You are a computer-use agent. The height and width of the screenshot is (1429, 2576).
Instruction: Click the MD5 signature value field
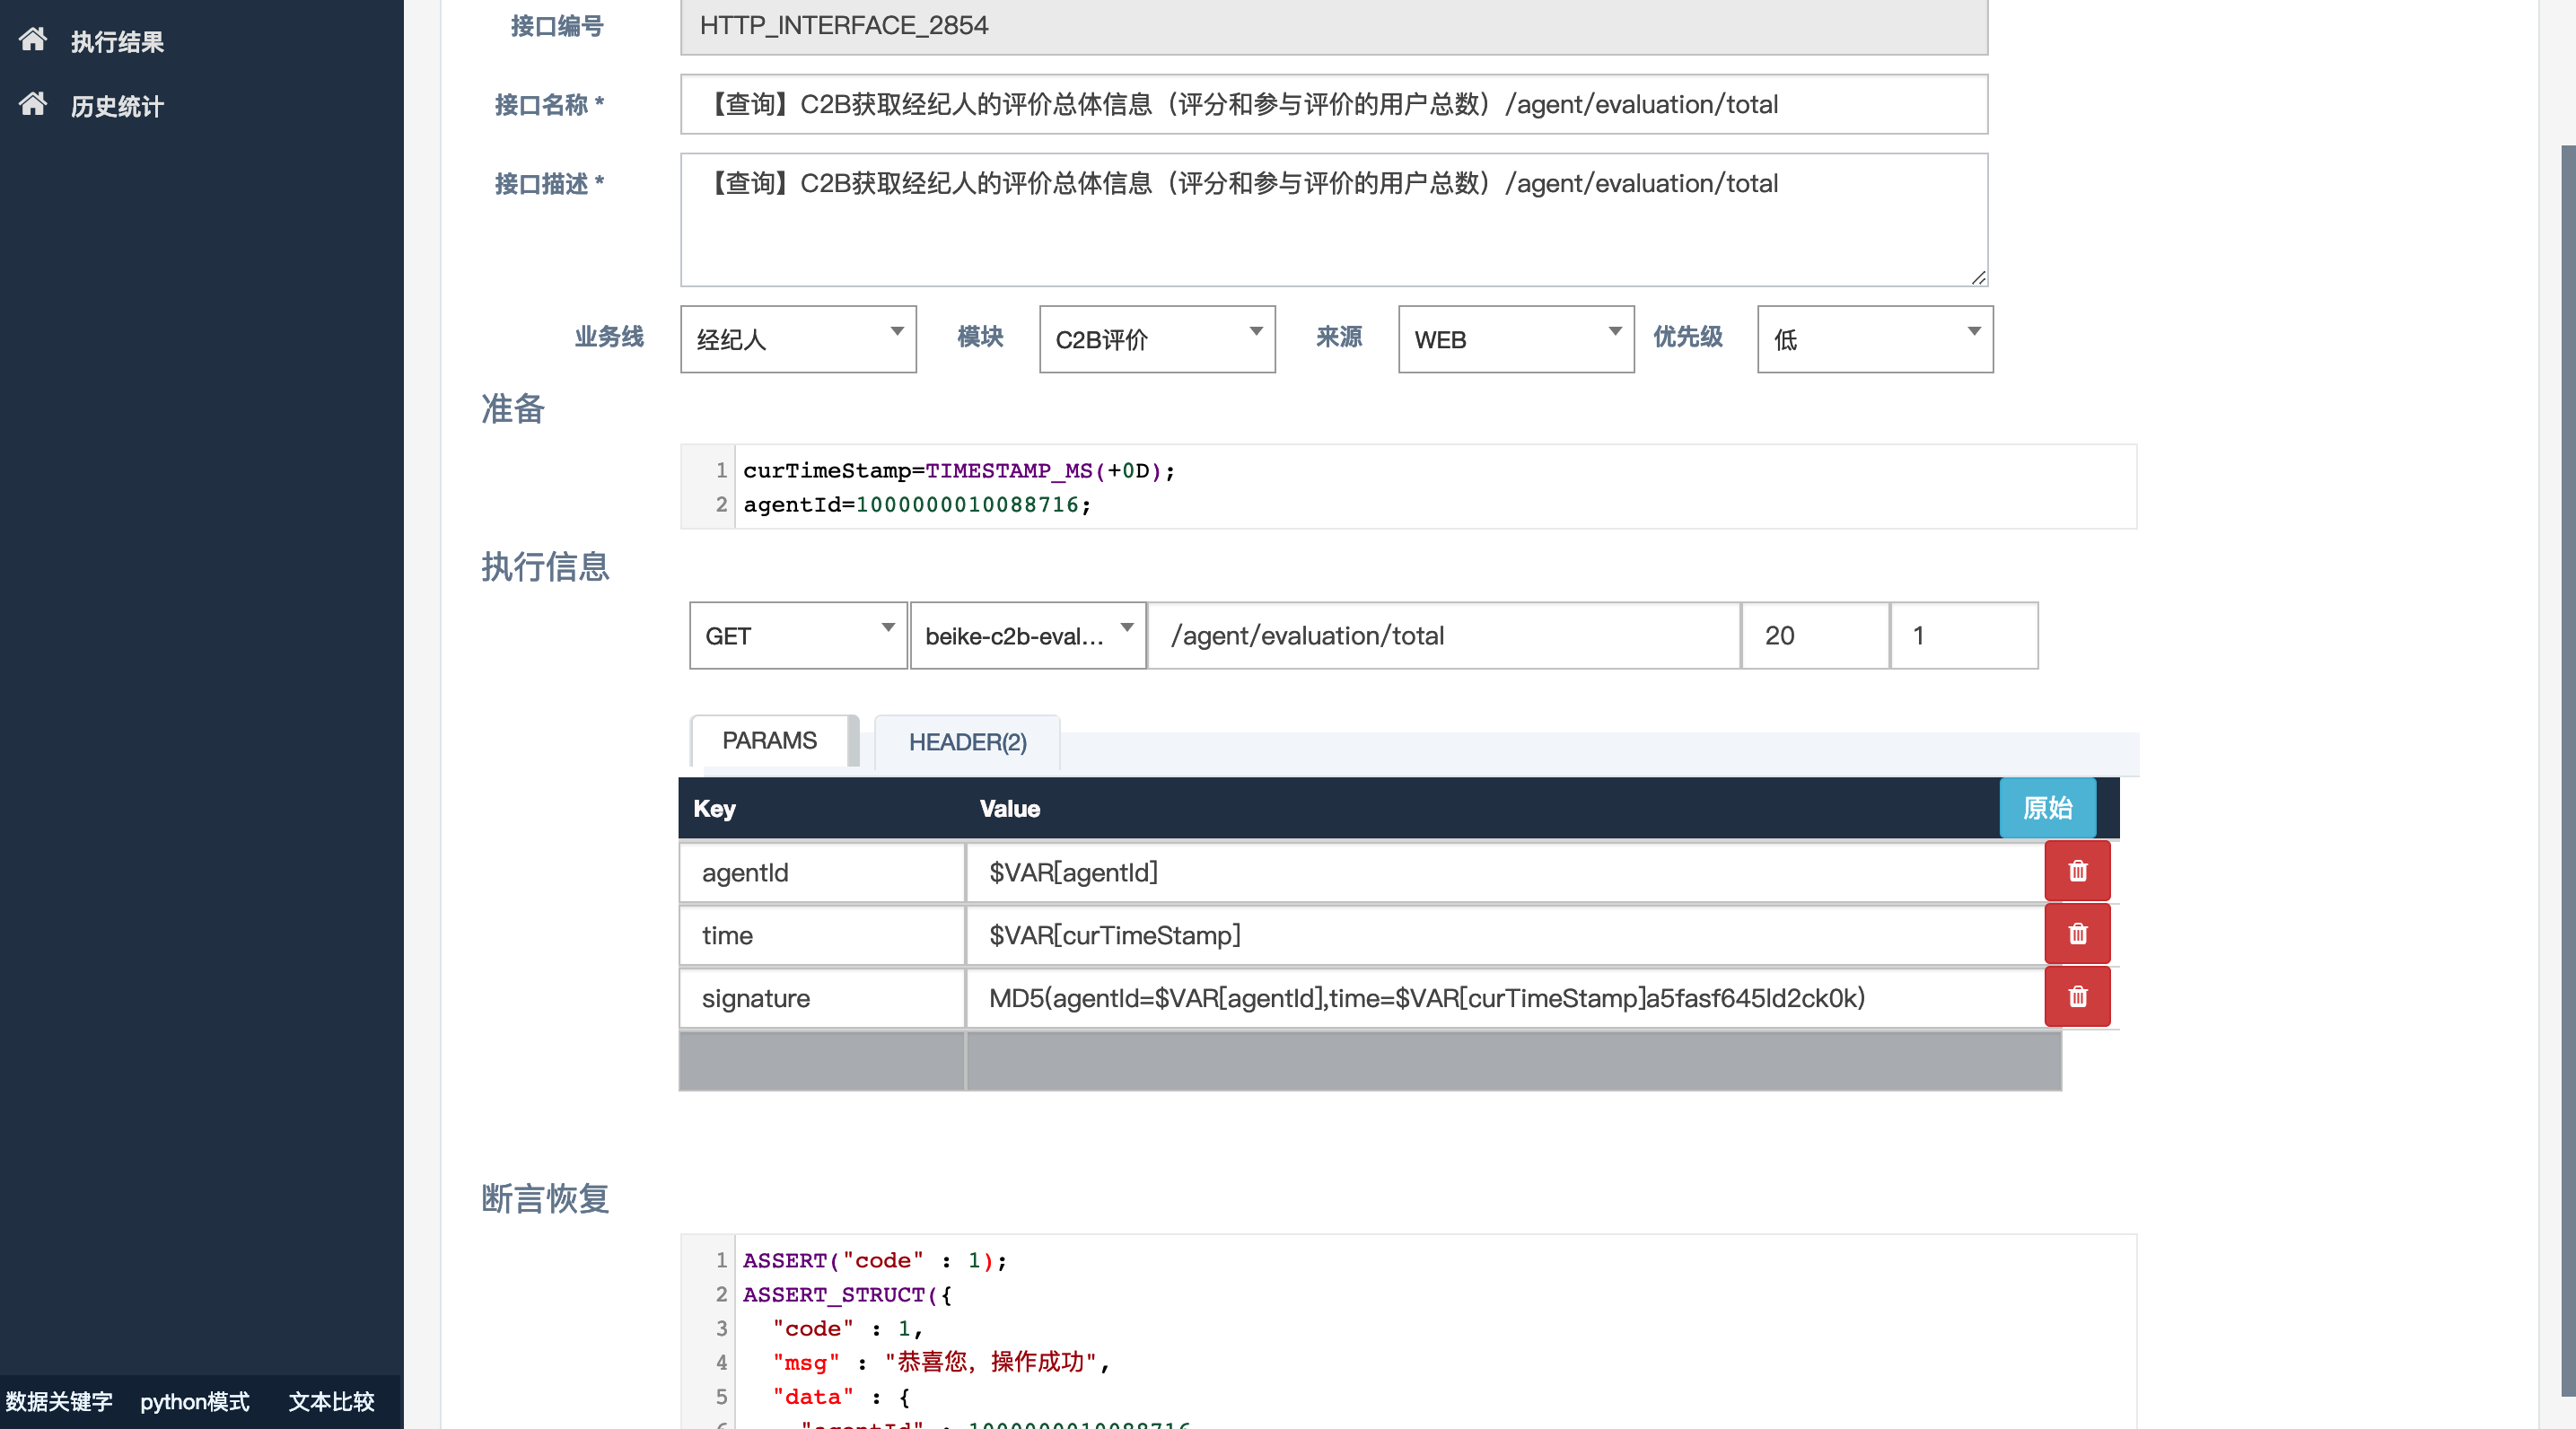tap(1505, 998)
